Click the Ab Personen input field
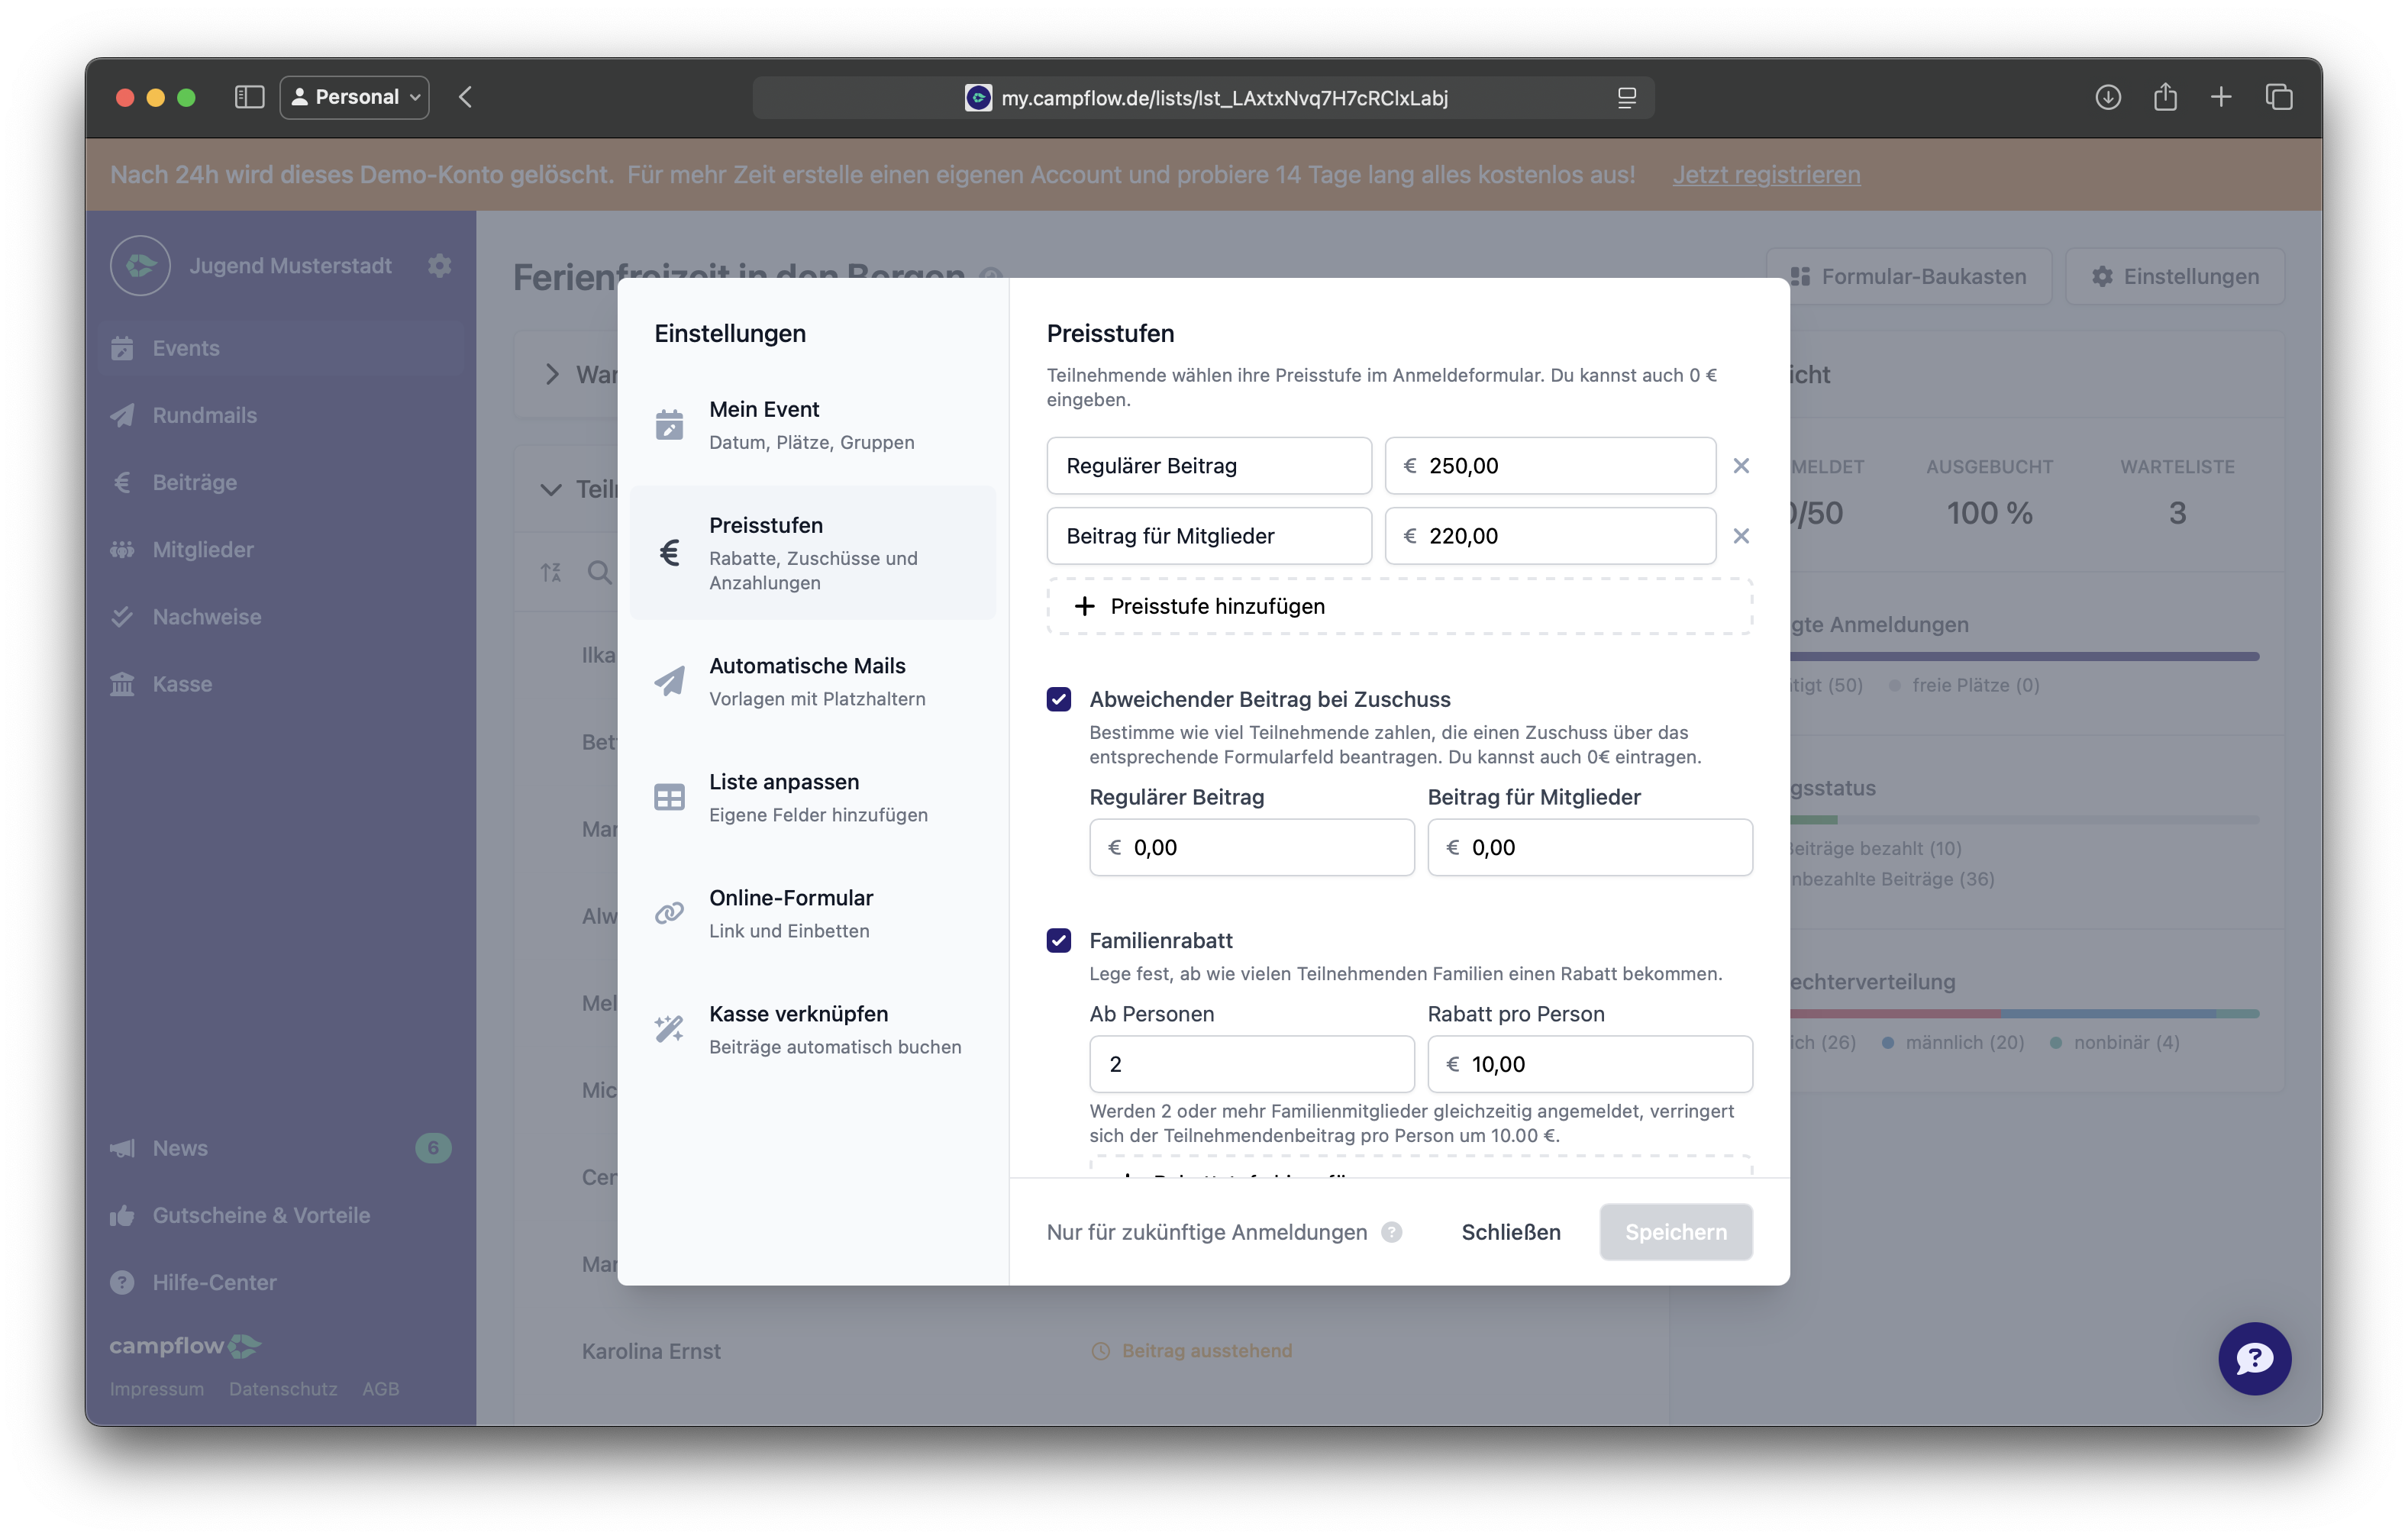Viewport: 2408px width, 1539px height. tap(1251, 1064)
